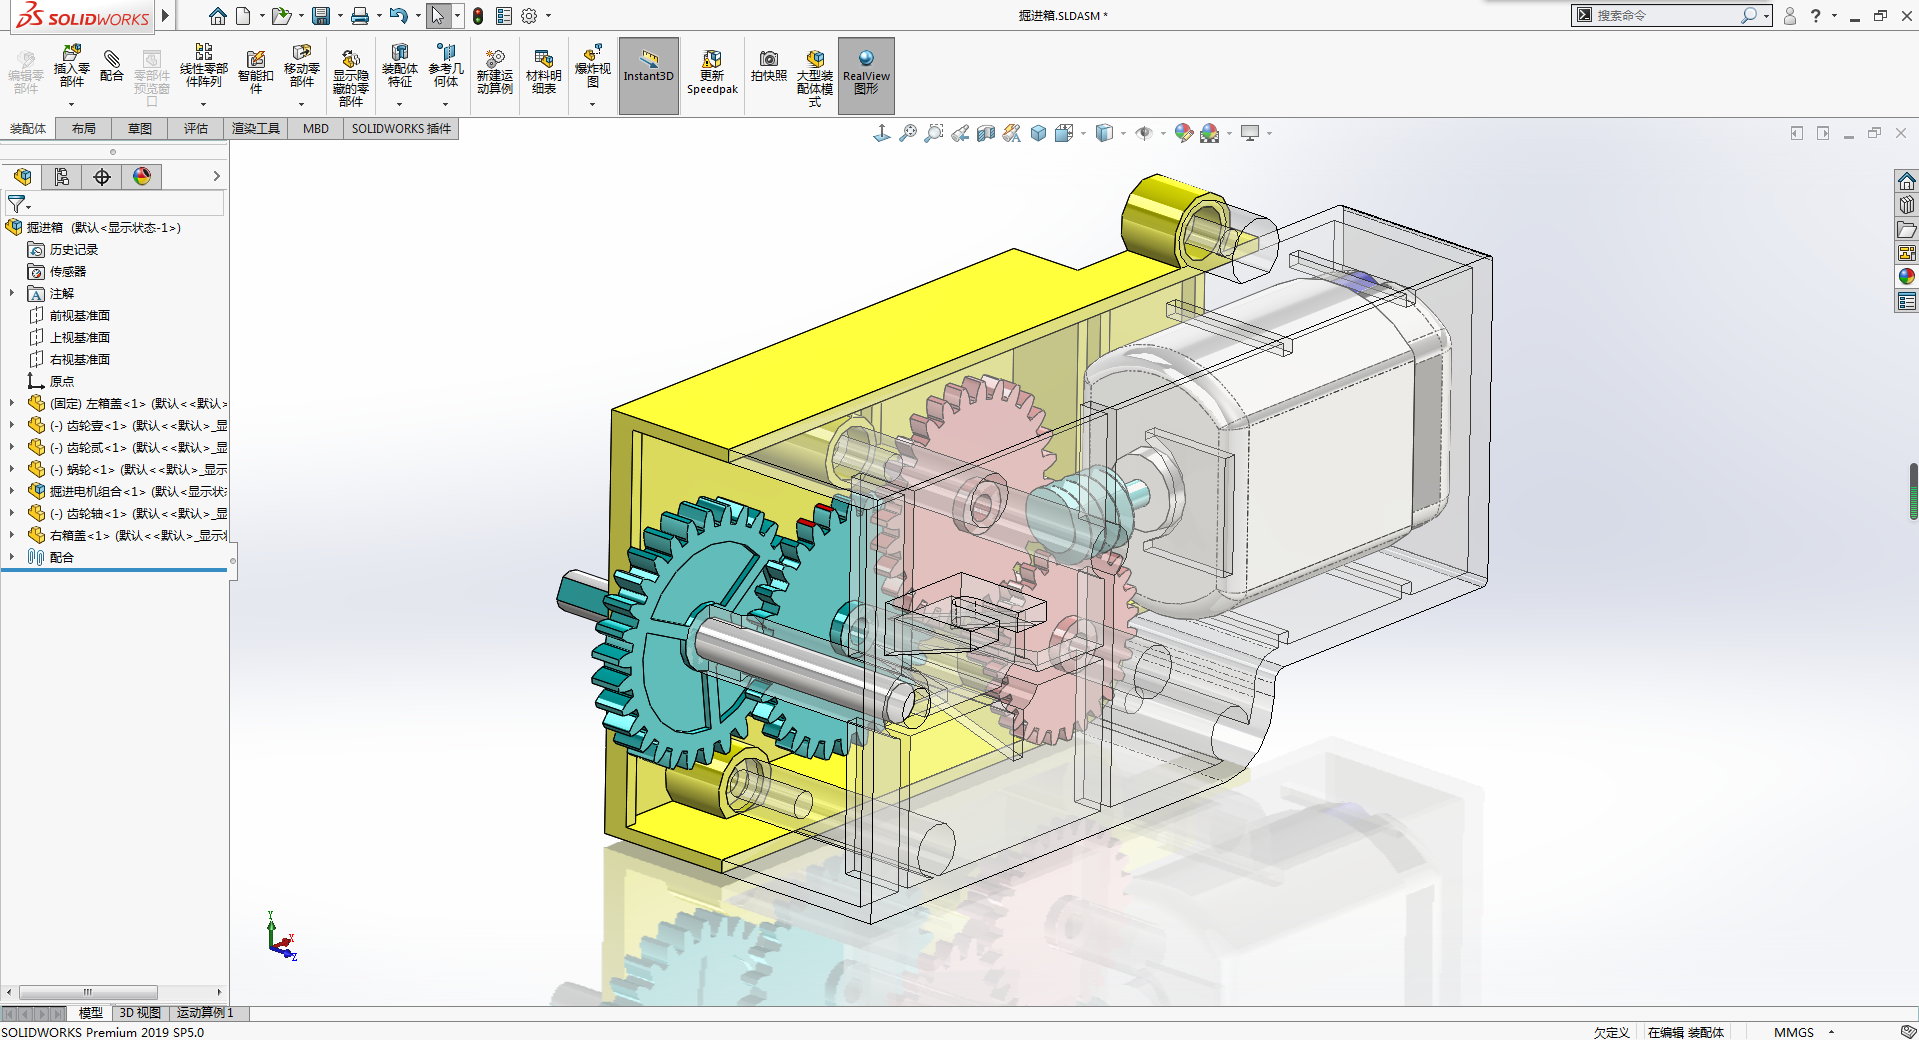Expand the (固定) 左箱盖<1> component
1919x1040 pixels.
coord(12,403)
